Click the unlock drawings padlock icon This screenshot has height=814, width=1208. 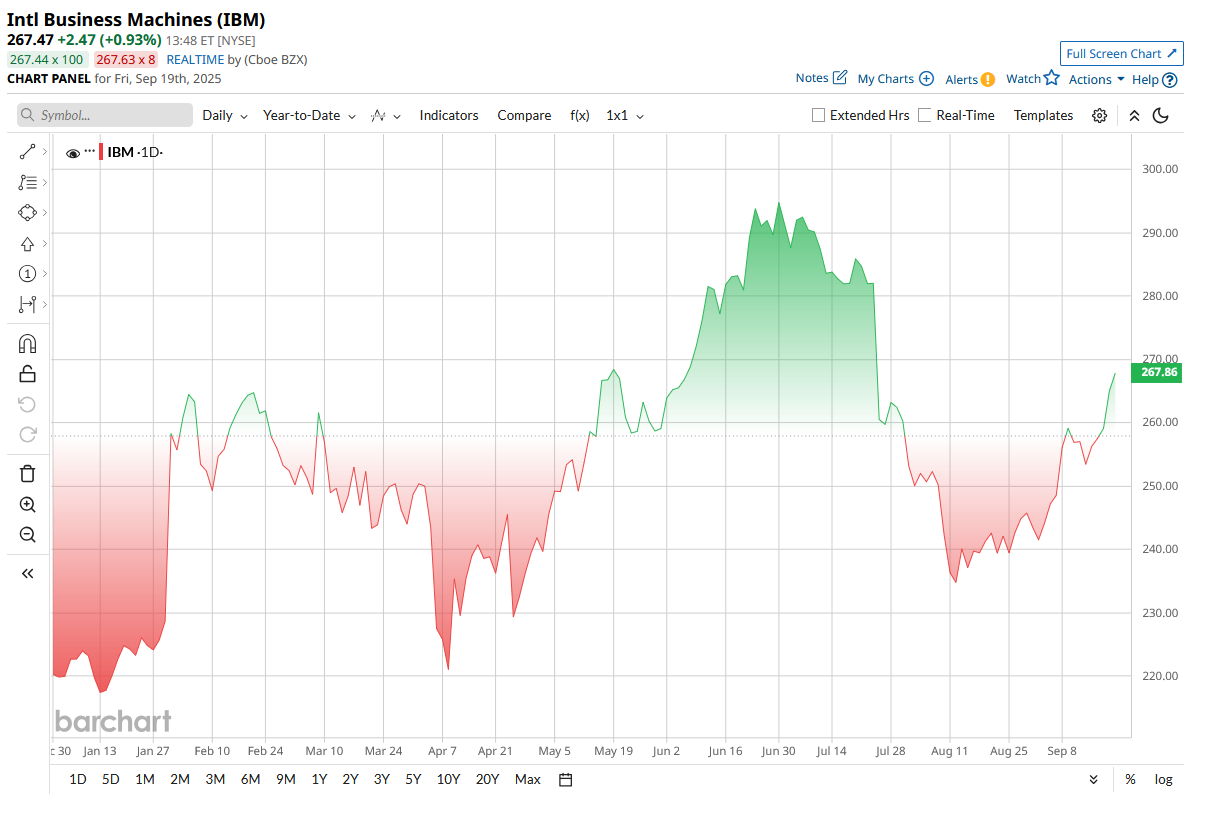click(27, 374)
